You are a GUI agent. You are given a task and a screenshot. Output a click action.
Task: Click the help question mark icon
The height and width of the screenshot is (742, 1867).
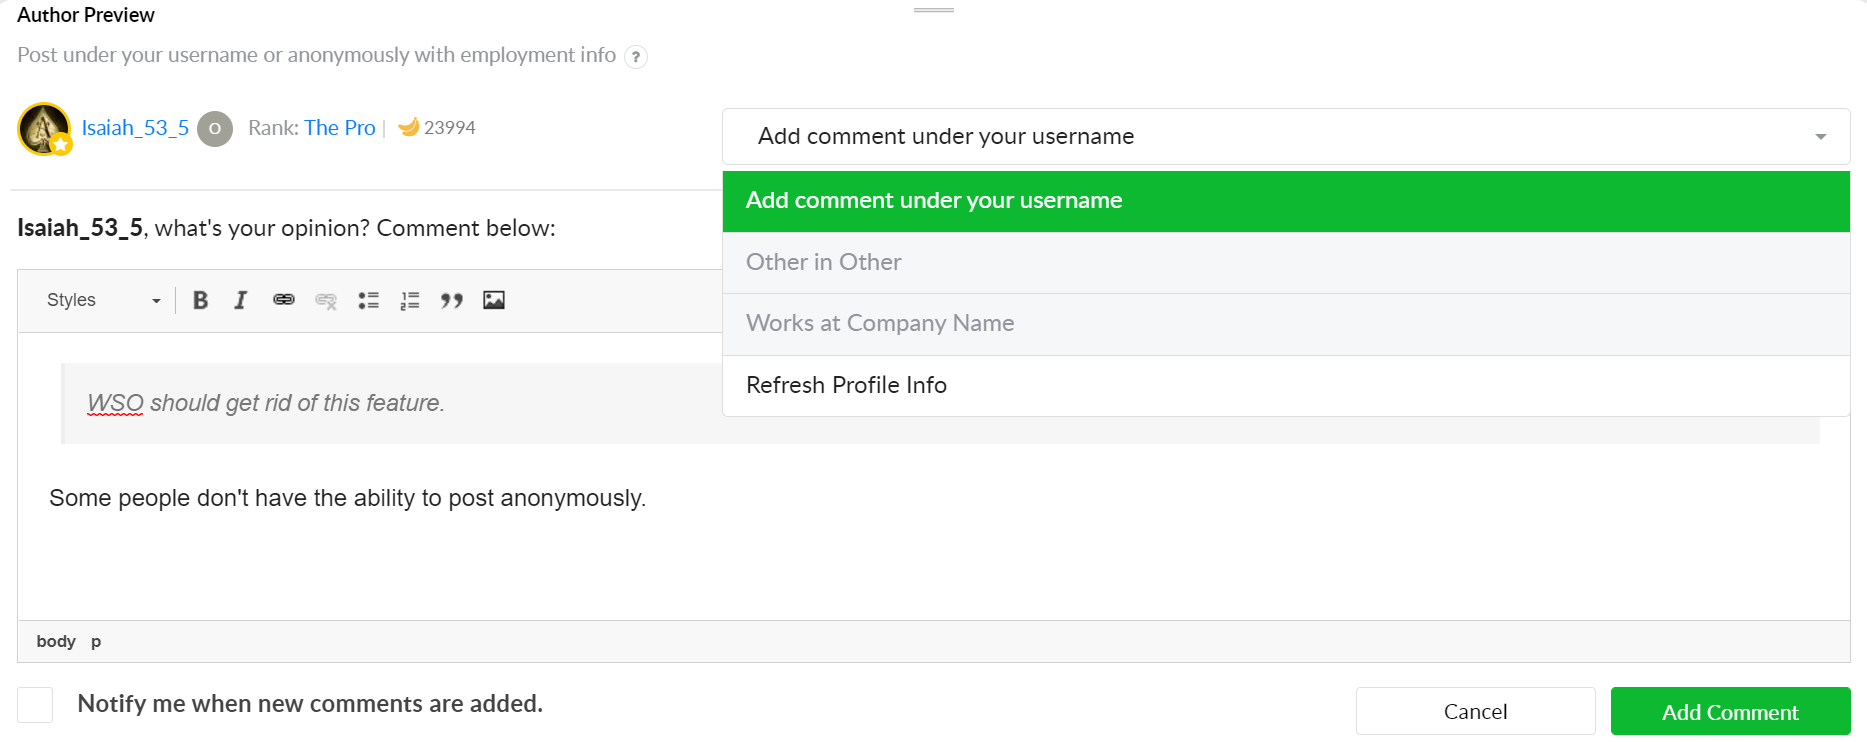pos(636,57)
